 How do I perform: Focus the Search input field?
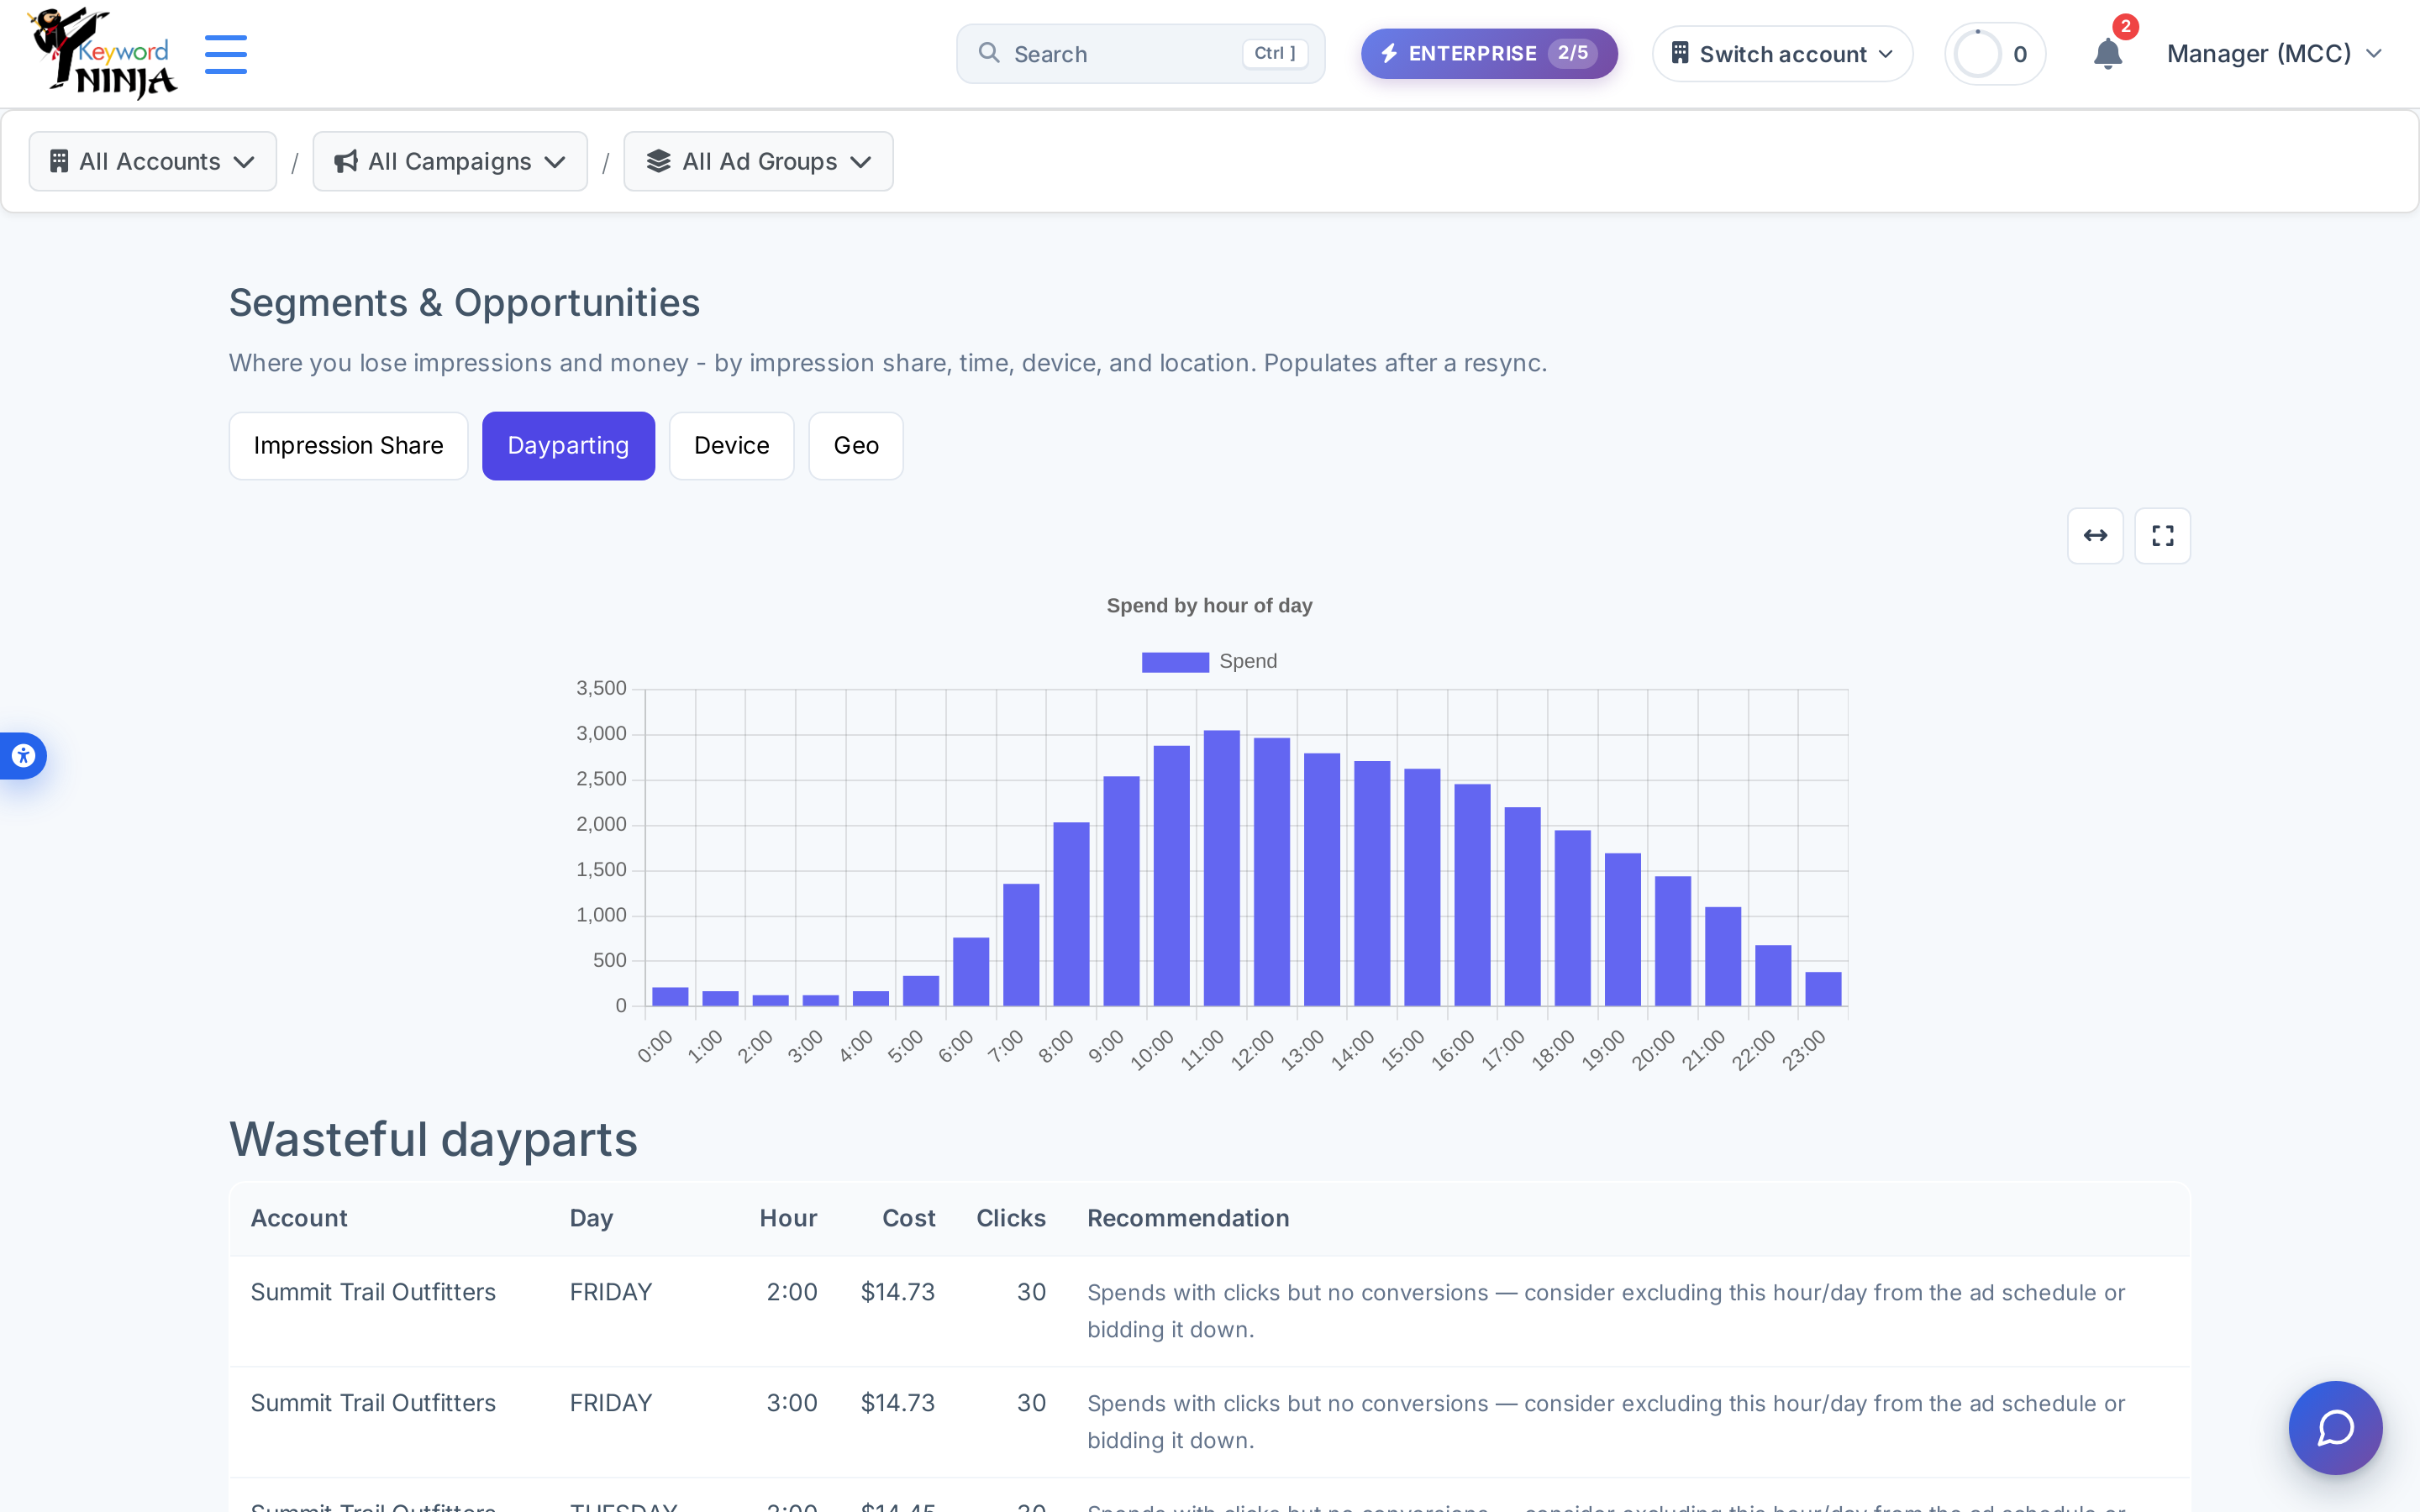[1140, 54]
